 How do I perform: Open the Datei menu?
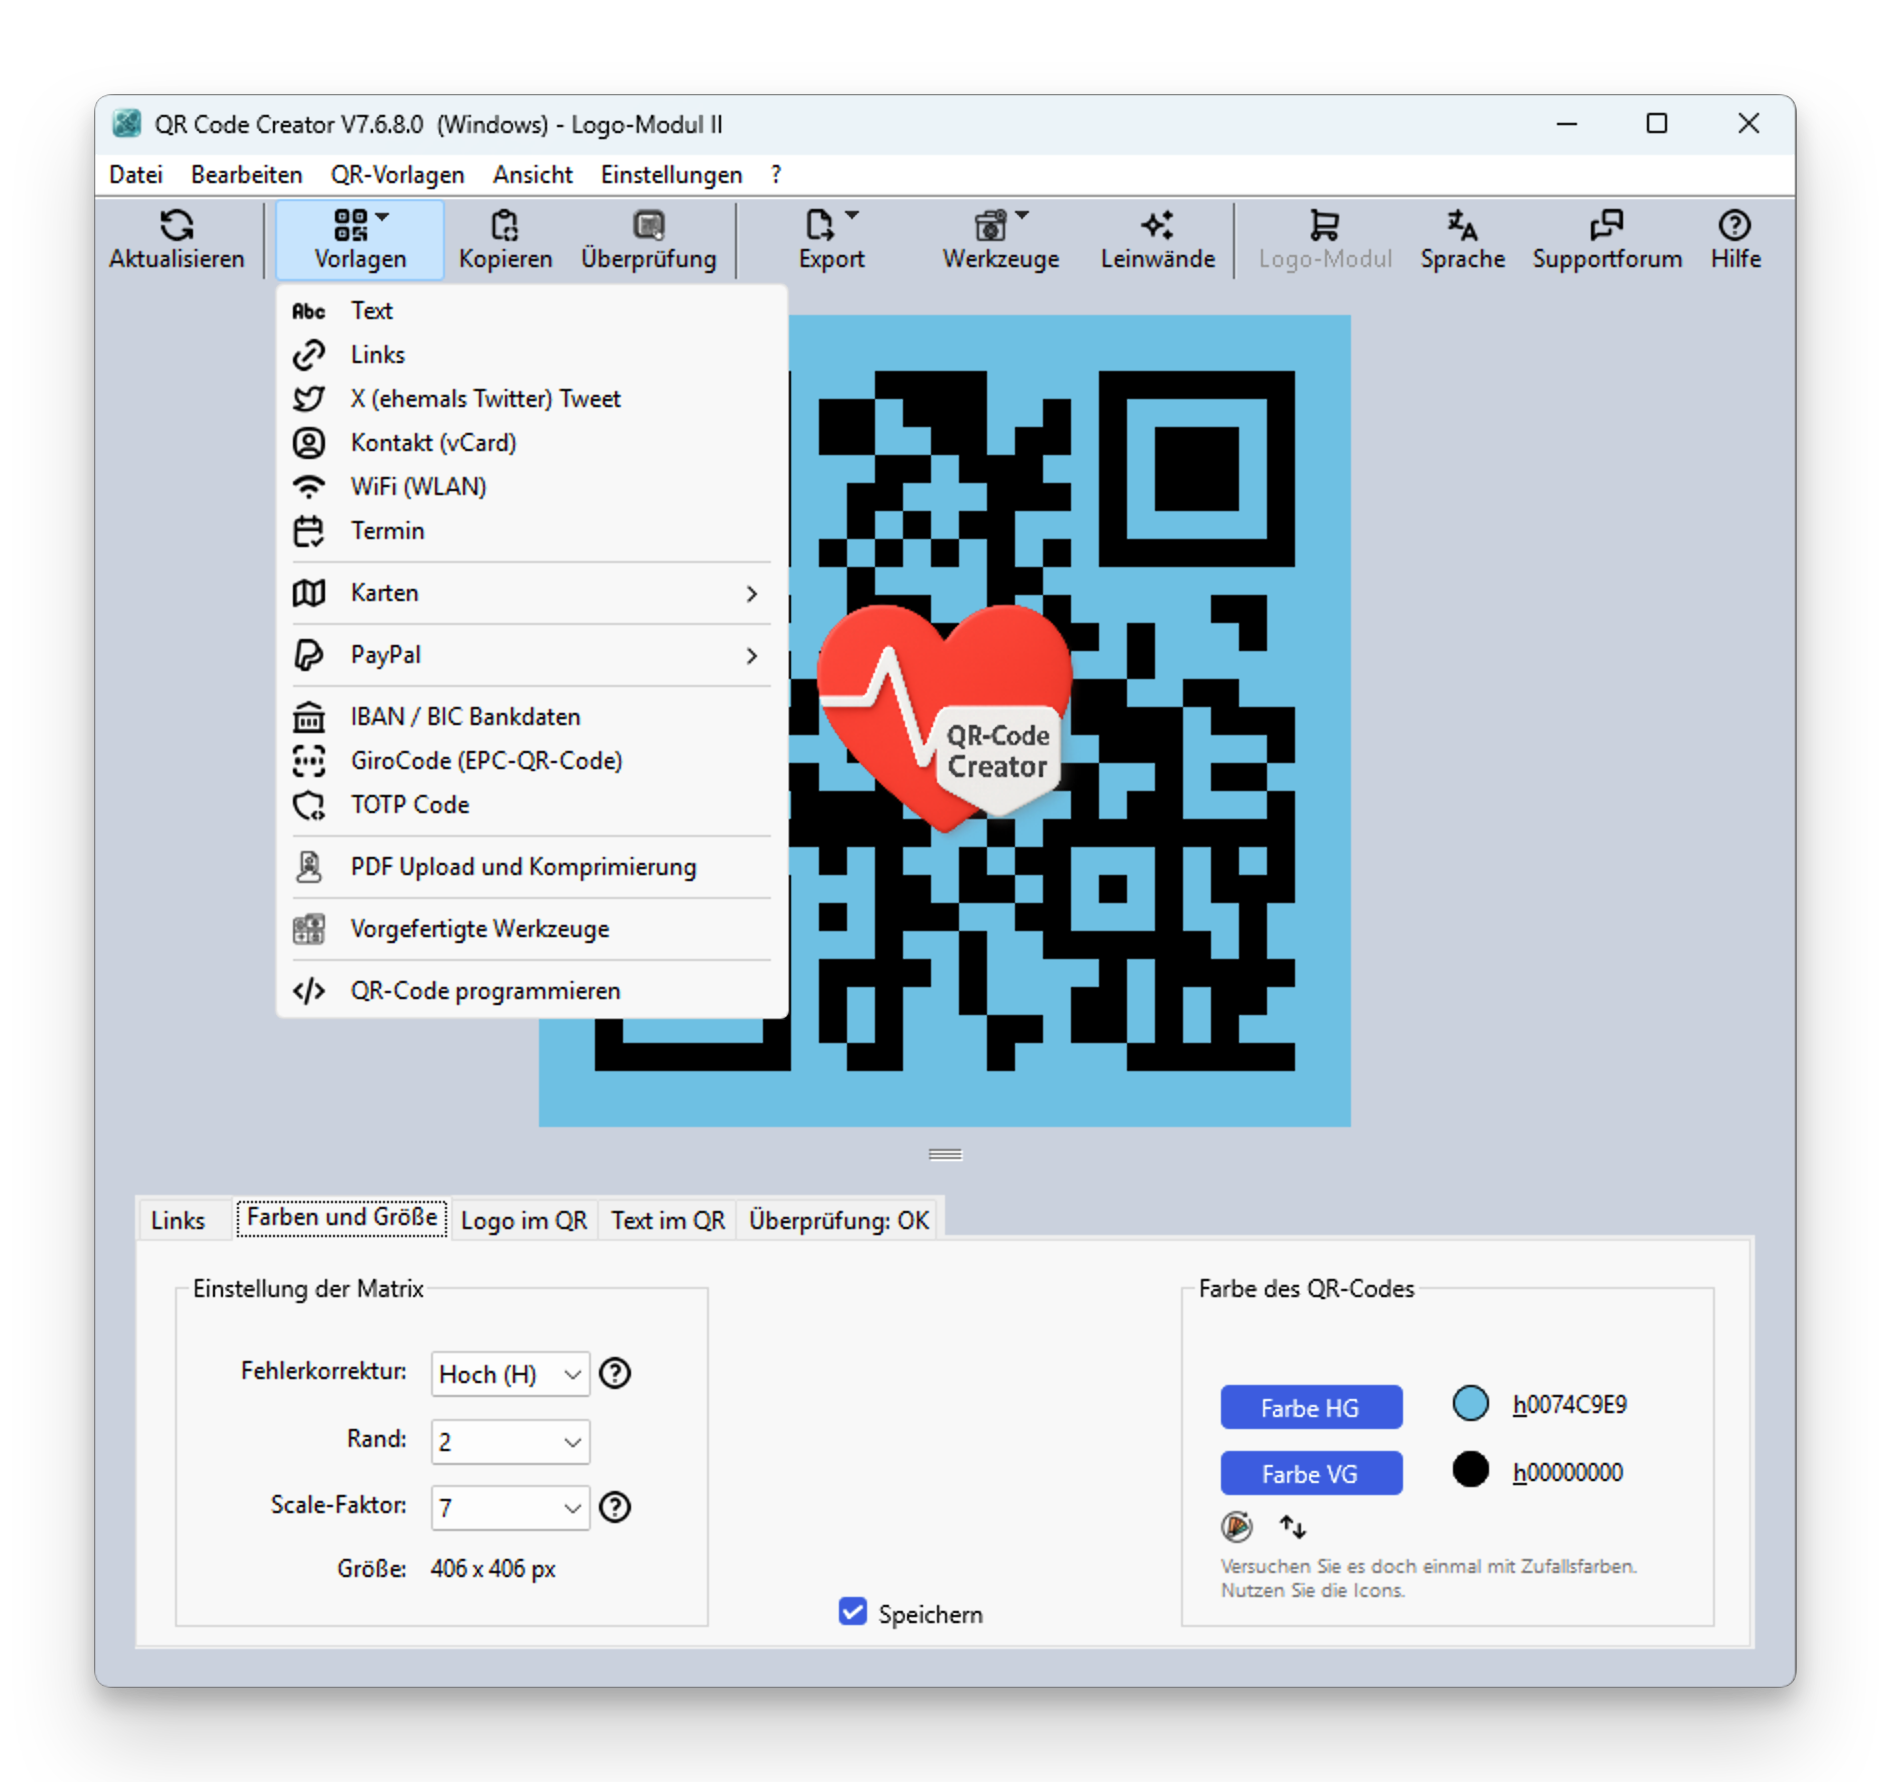coord(135,175)
